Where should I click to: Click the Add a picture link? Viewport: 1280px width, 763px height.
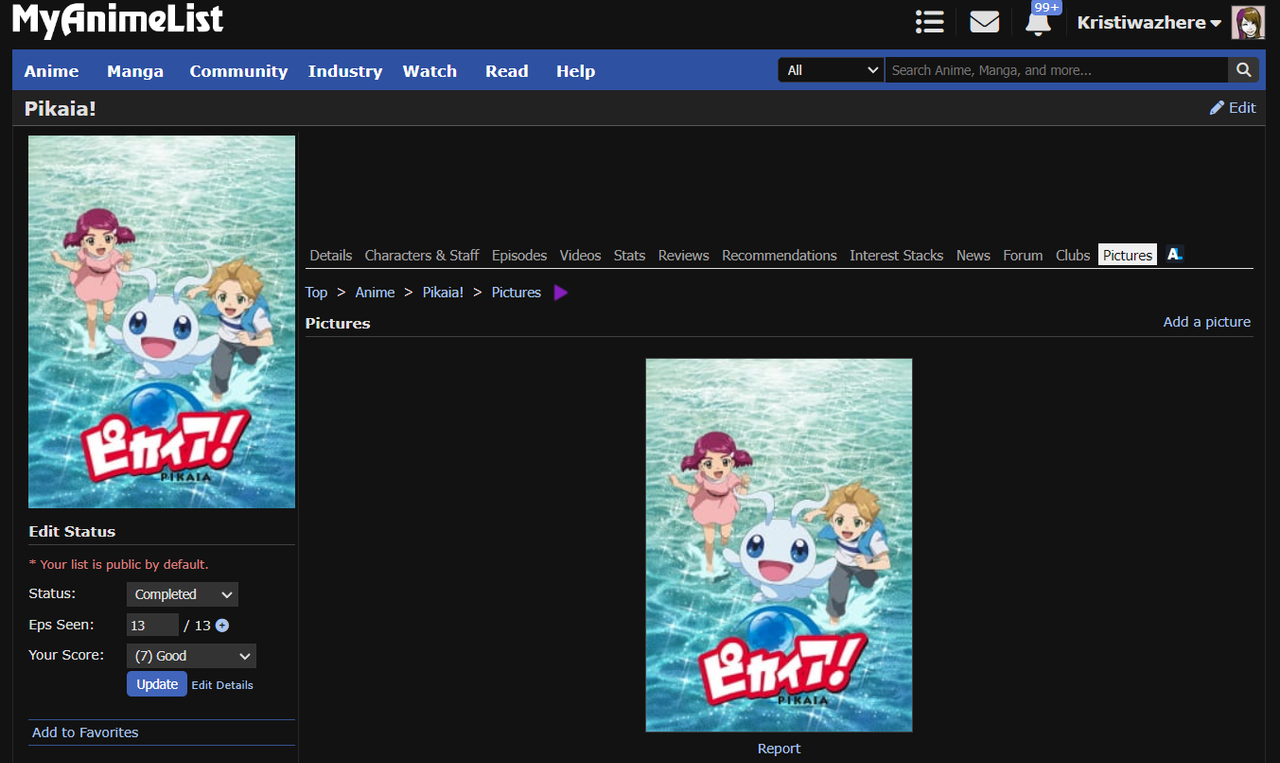(x=1207, y=322)
